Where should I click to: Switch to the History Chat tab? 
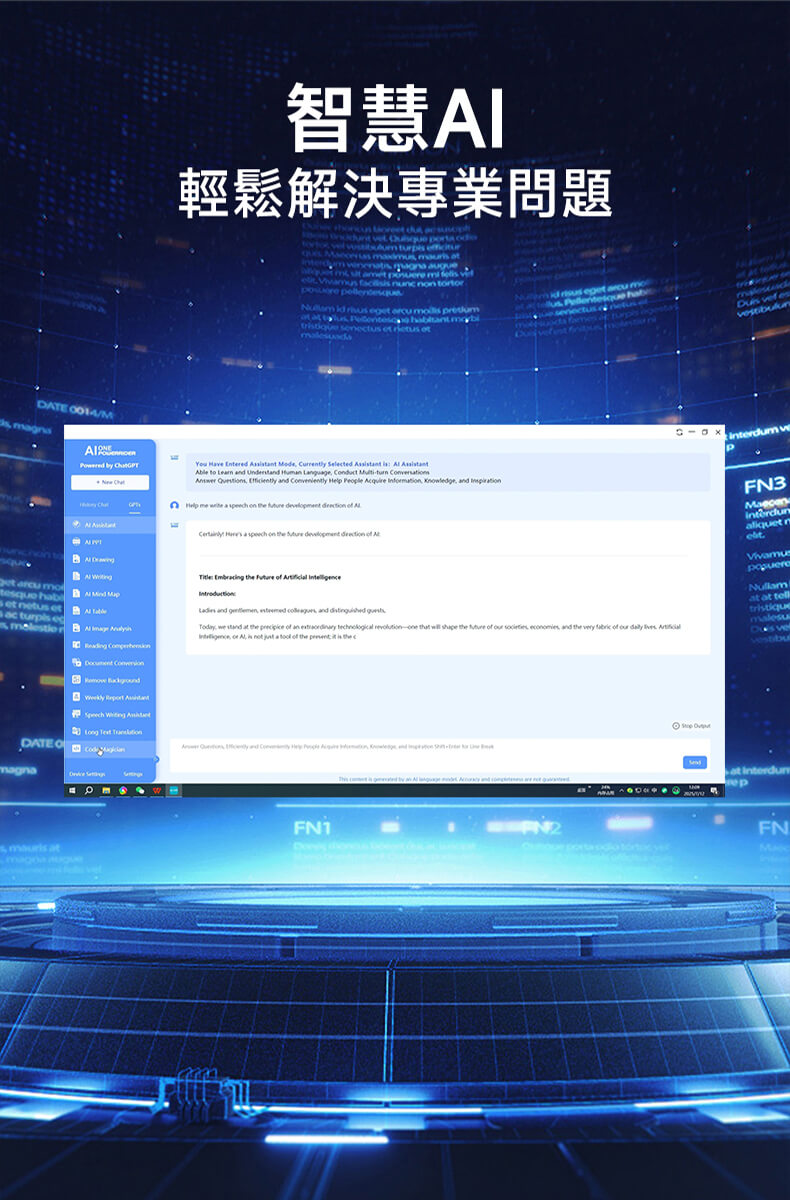pos(94,505)
